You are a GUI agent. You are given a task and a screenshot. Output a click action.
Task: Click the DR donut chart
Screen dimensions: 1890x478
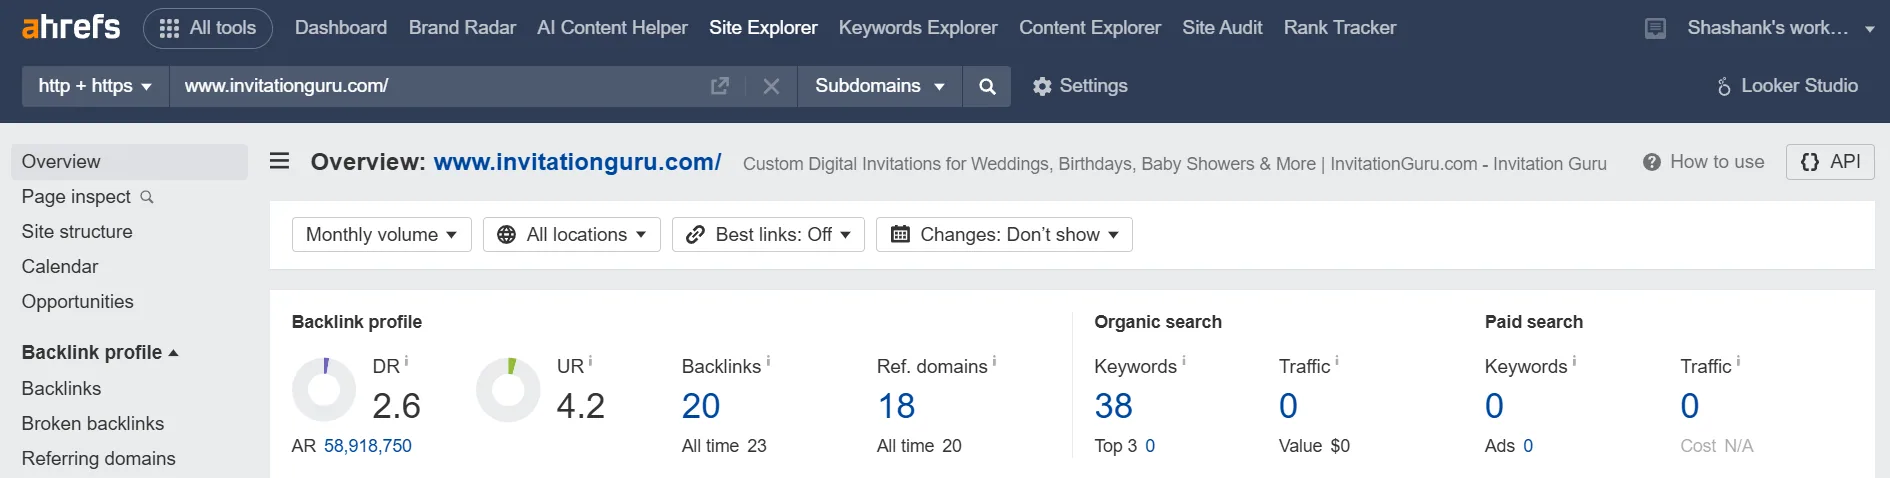[x=324, y=390]
